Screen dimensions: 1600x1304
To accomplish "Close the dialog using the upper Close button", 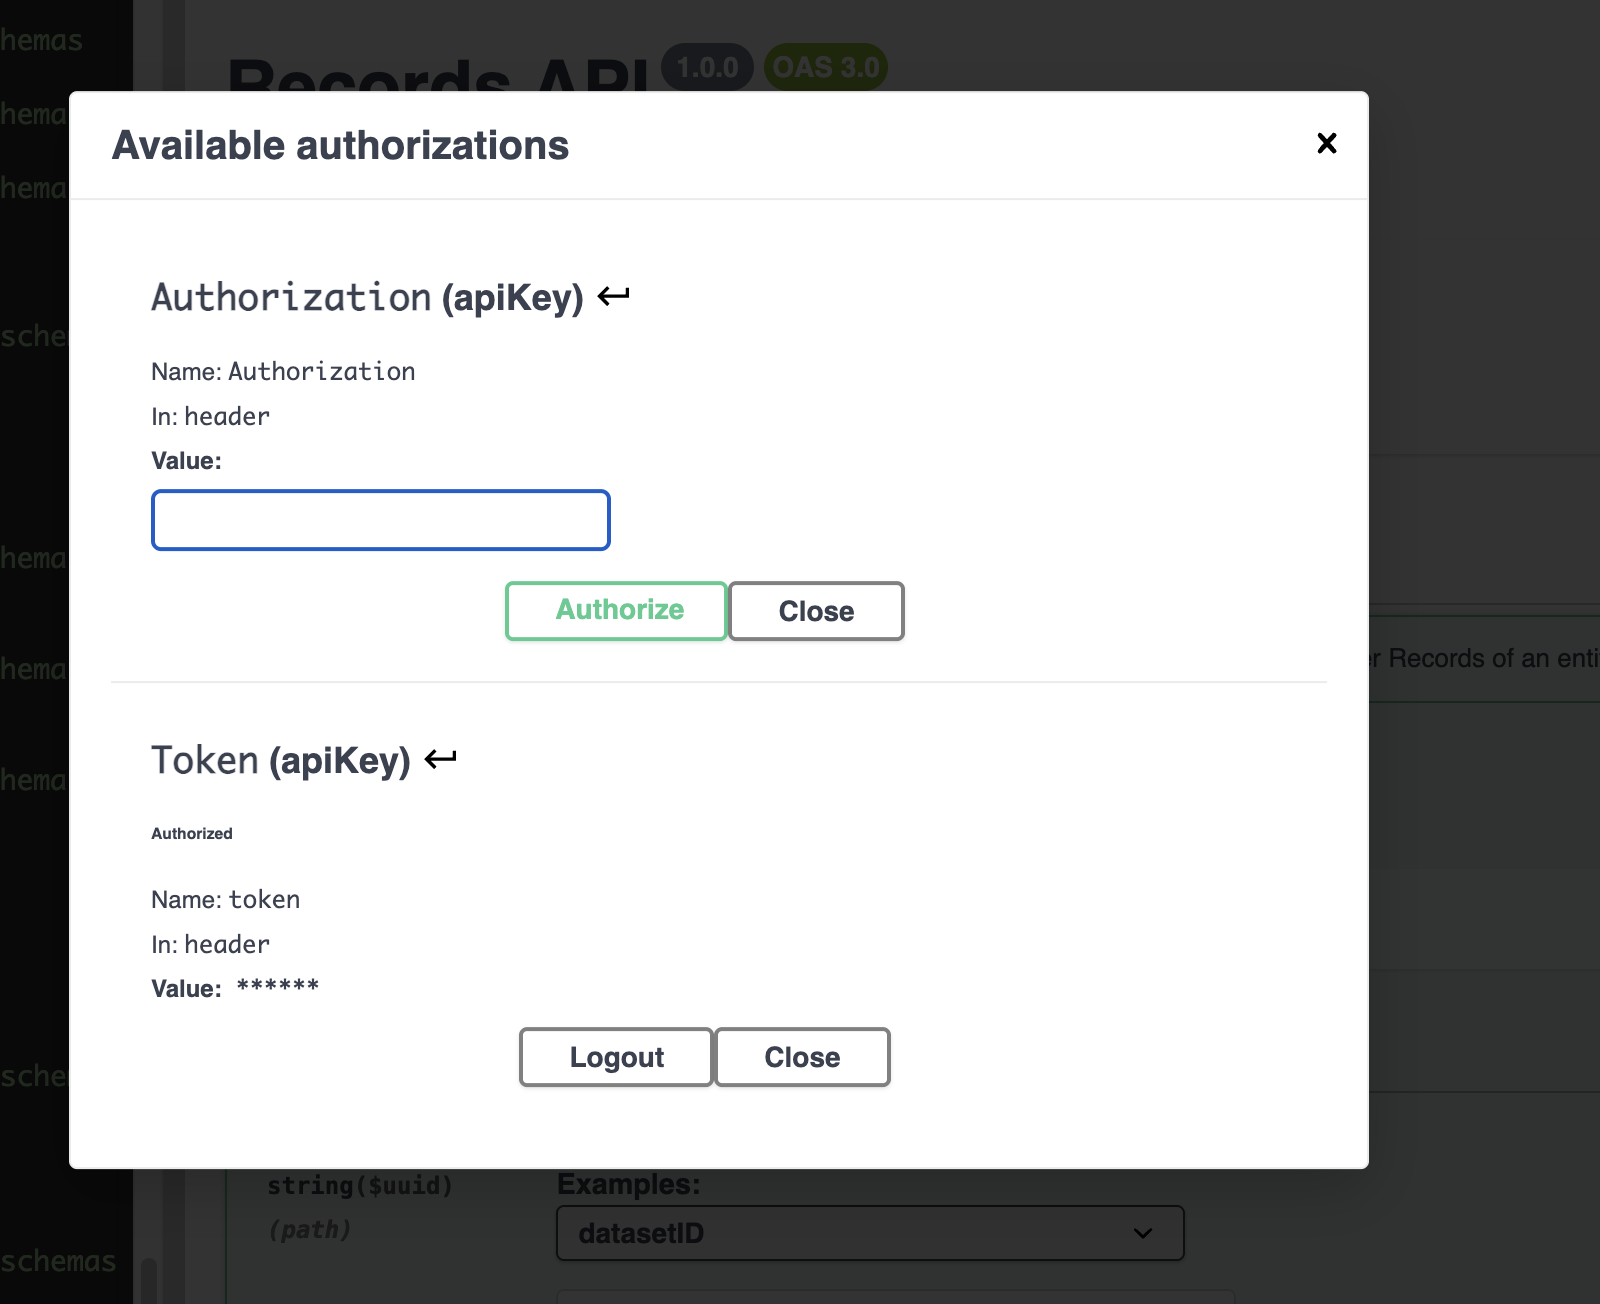I will (816, 610).
